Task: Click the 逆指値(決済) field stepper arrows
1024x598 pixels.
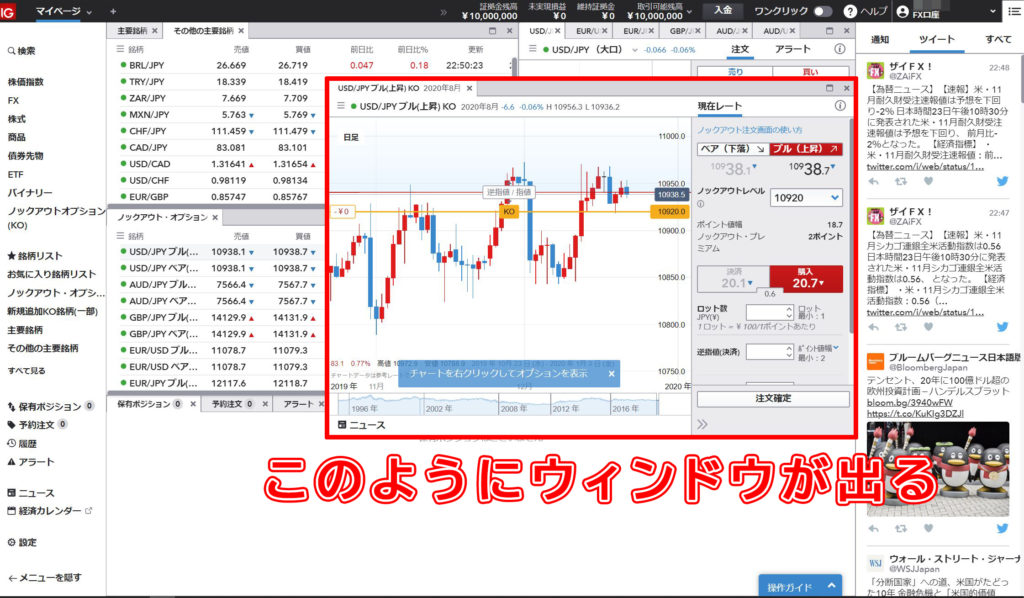Action: [x=789, y=352]
